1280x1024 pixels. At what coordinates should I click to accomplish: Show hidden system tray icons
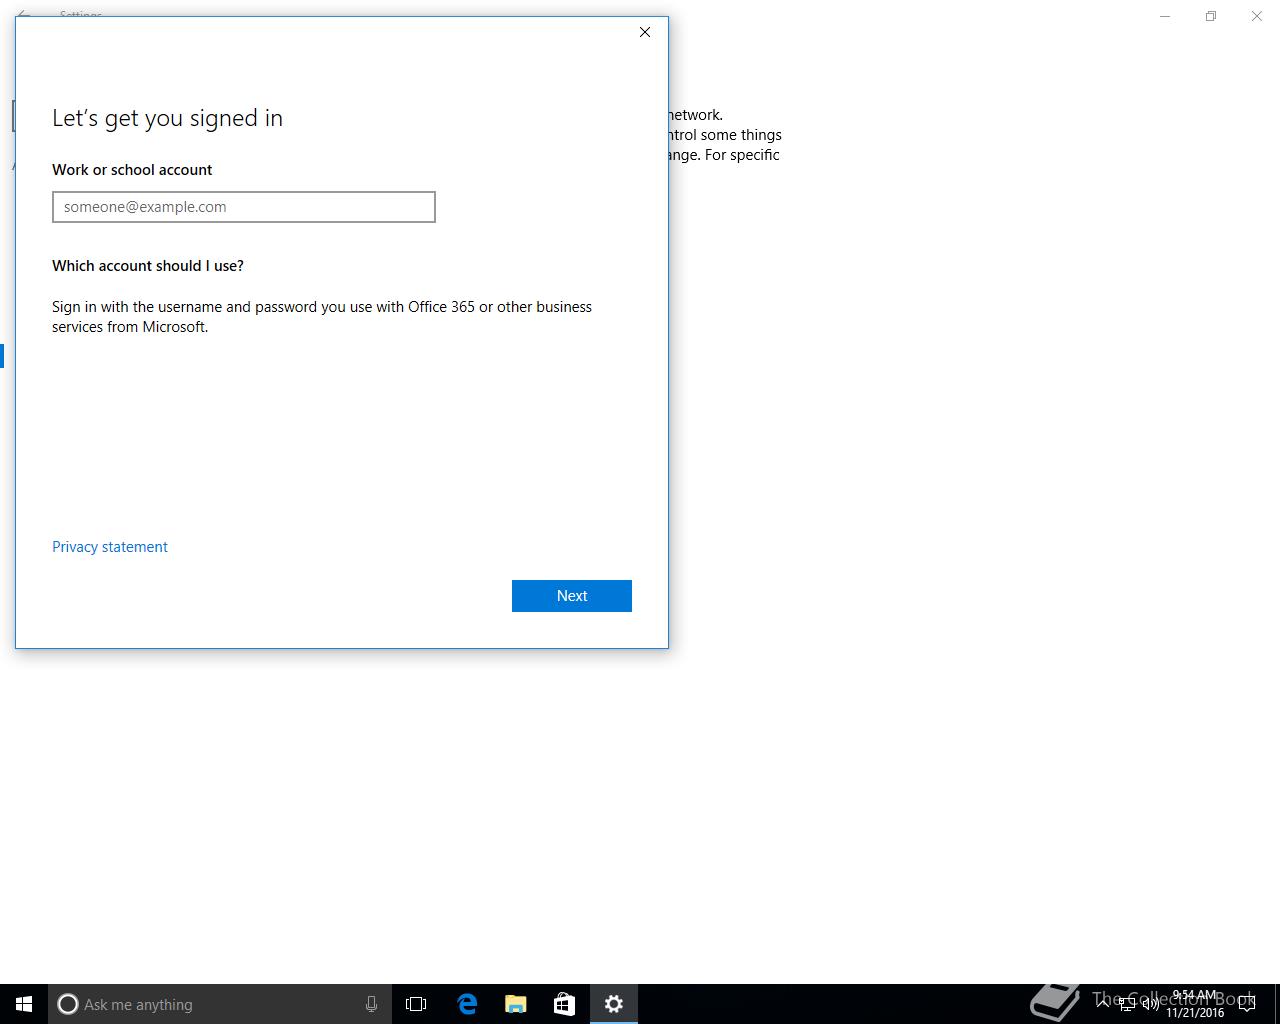pos(1103,1004)
